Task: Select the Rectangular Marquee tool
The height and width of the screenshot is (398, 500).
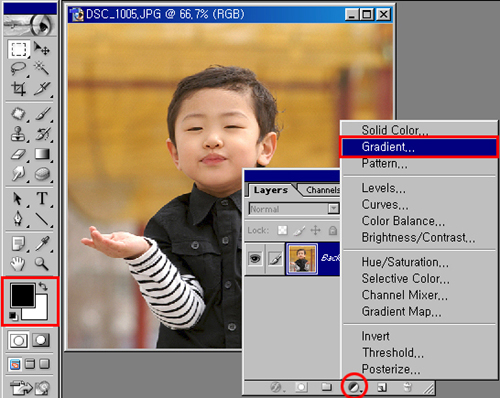Action: tap(19, 49)
